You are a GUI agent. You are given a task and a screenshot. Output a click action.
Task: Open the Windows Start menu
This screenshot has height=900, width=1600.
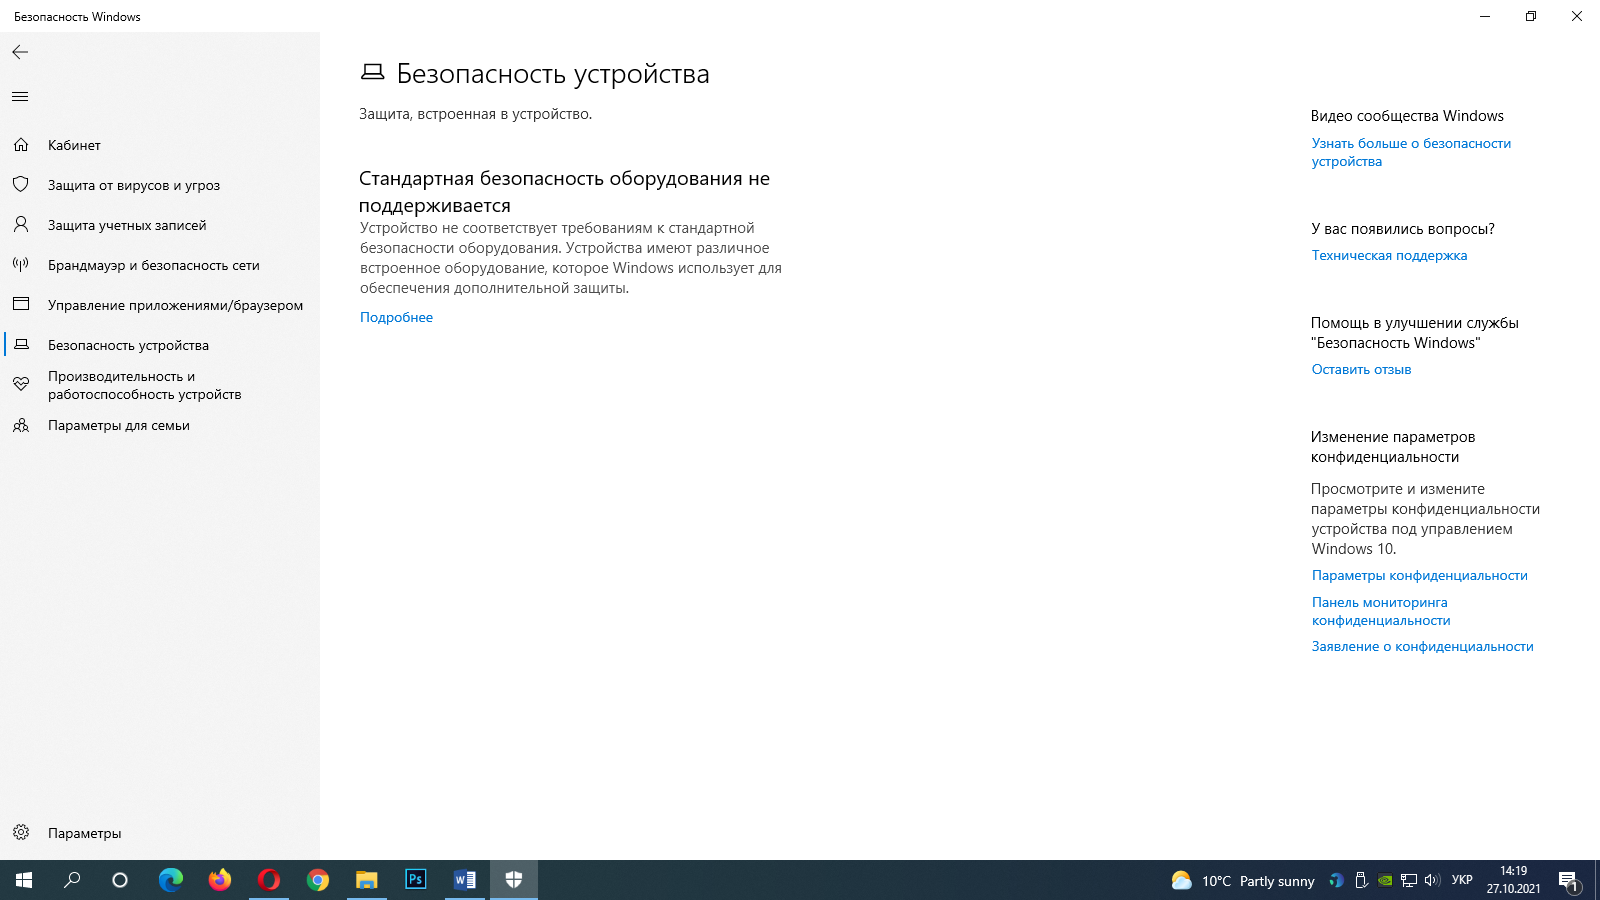[24, 880]
